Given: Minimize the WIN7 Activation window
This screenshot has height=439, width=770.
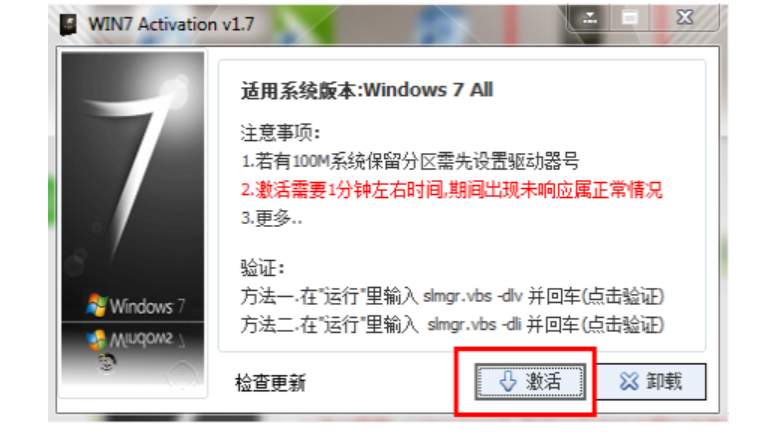Looking at the screenshot, I should point(589,18).
